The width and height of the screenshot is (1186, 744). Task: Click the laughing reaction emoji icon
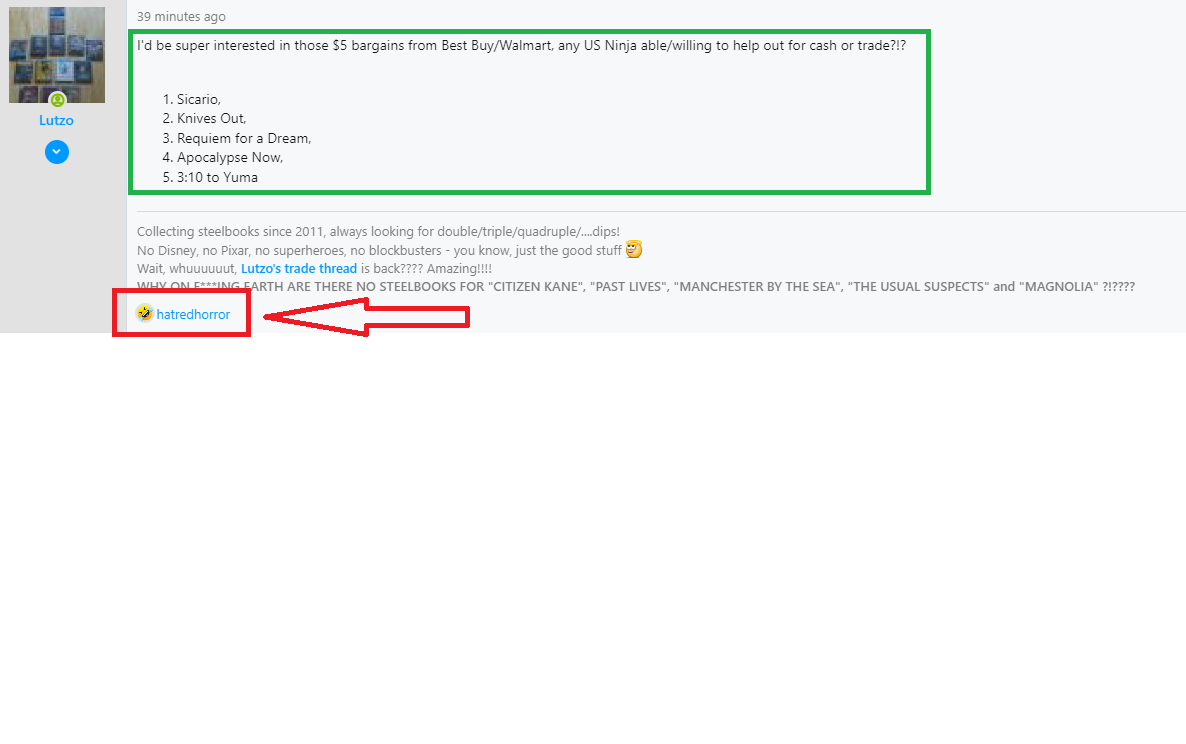[144, 313]
